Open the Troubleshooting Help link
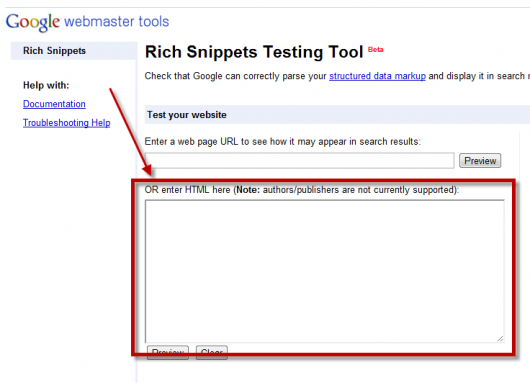The width and height of the screenshot is (530, 383). coord(67,123)
